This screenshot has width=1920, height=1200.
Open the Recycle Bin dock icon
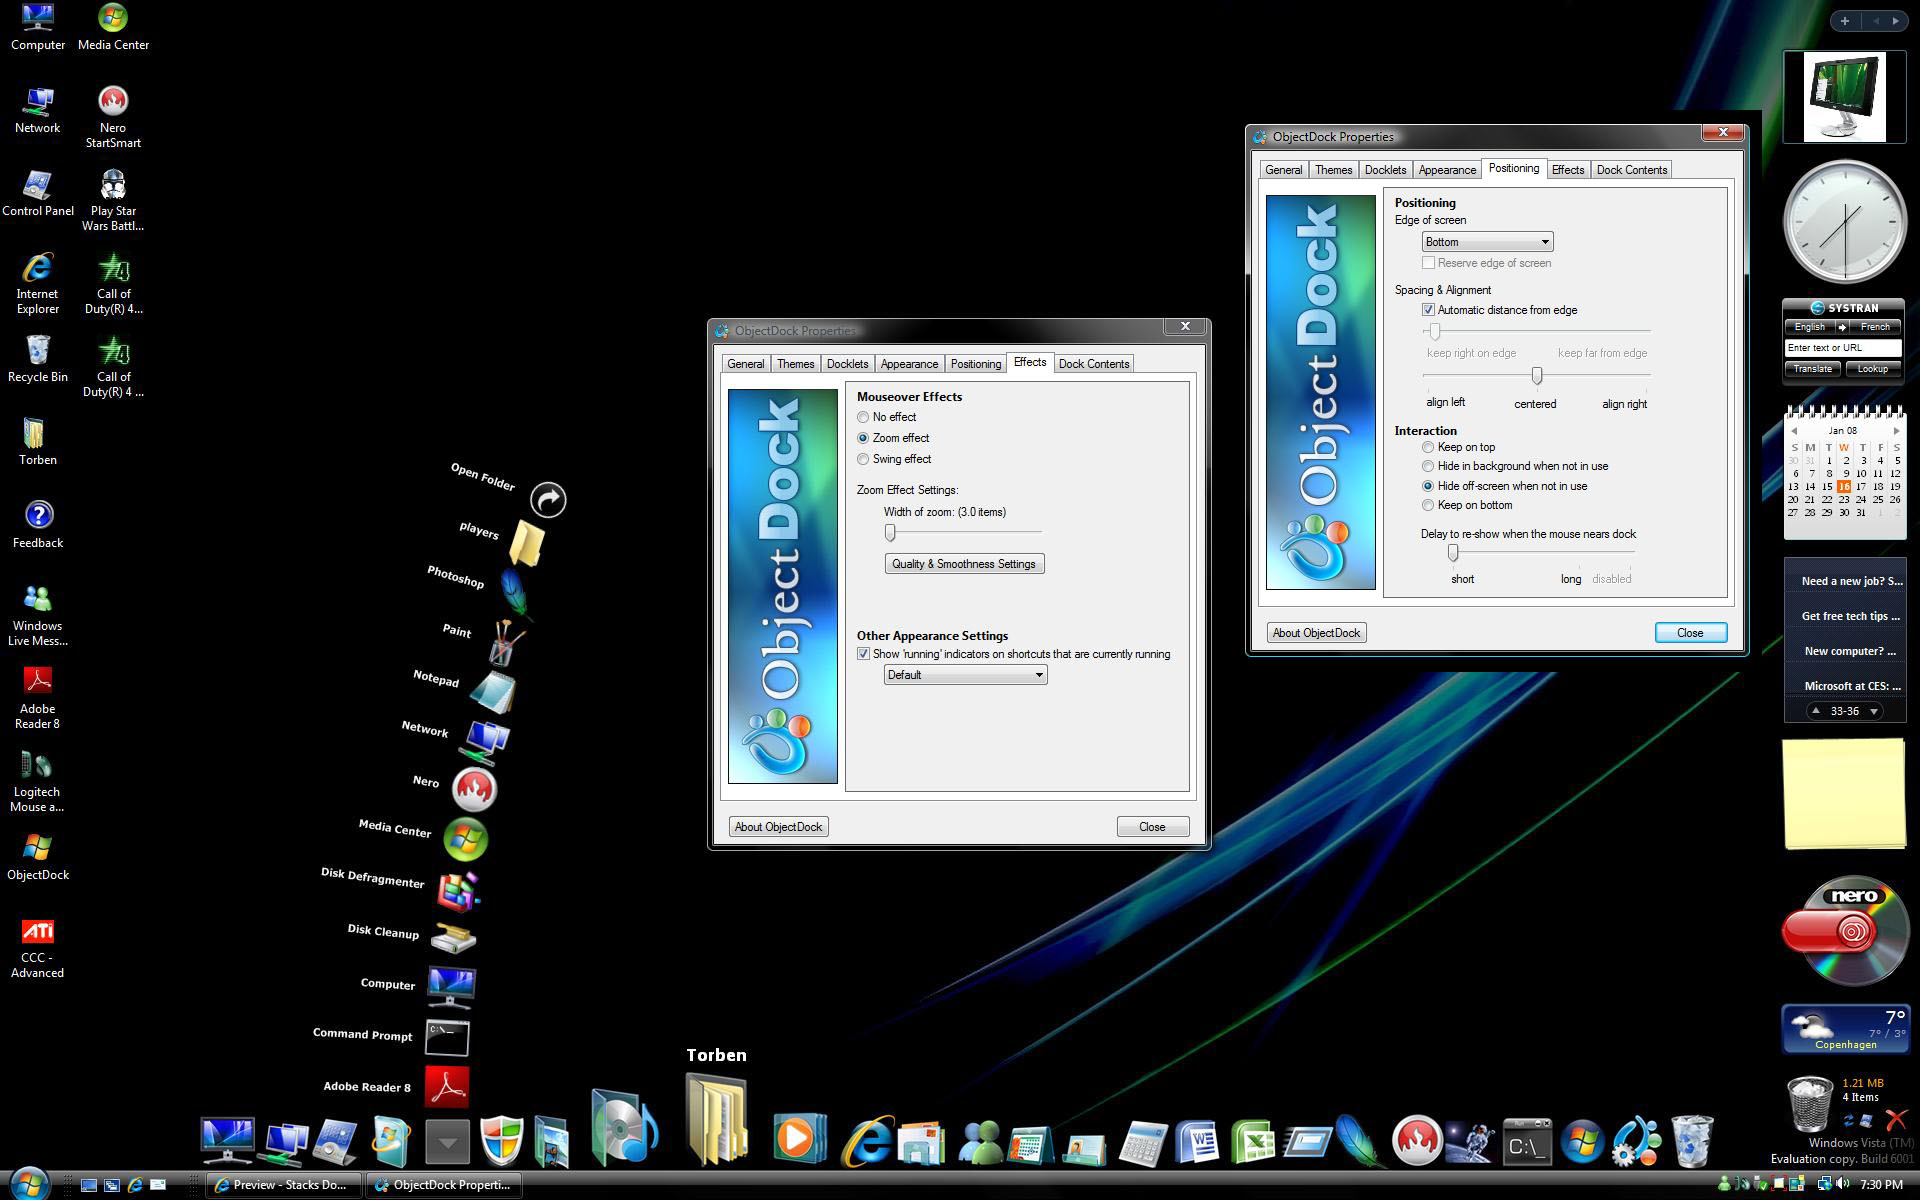(1692, 1141)
